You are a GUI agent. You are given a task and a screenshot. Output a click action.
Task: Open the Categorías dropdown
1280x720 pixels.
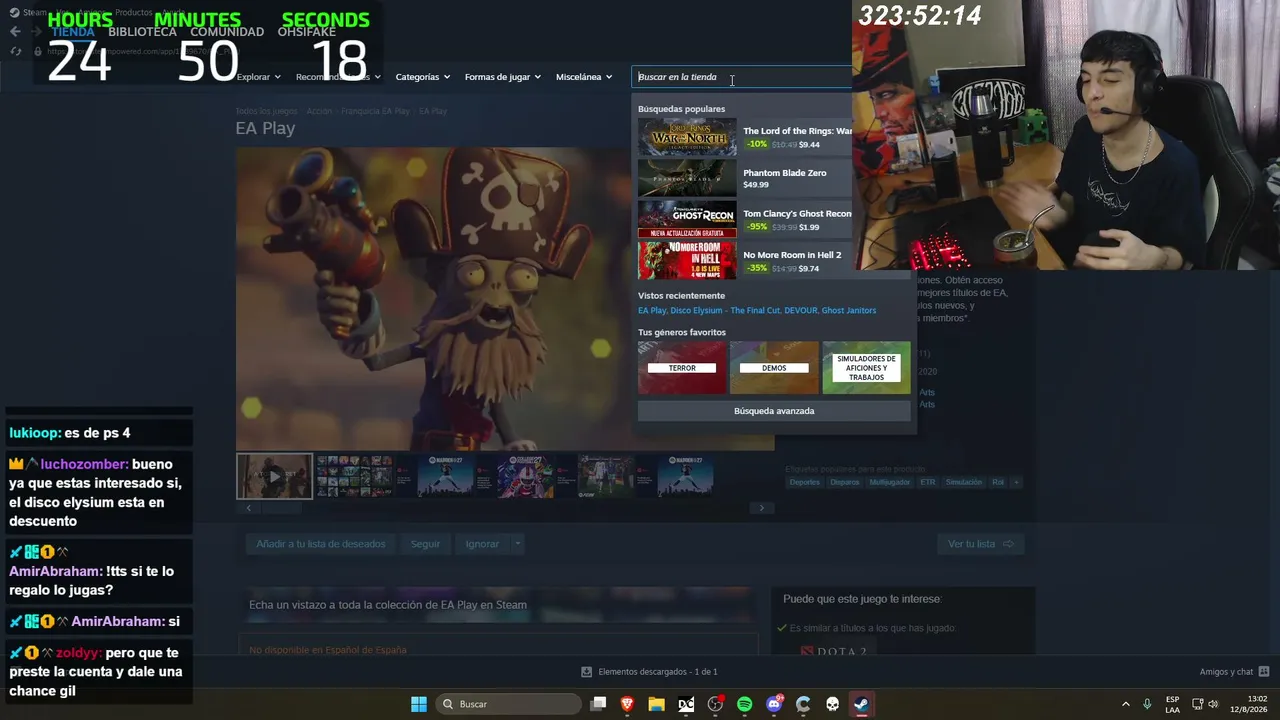pos(423,77)
